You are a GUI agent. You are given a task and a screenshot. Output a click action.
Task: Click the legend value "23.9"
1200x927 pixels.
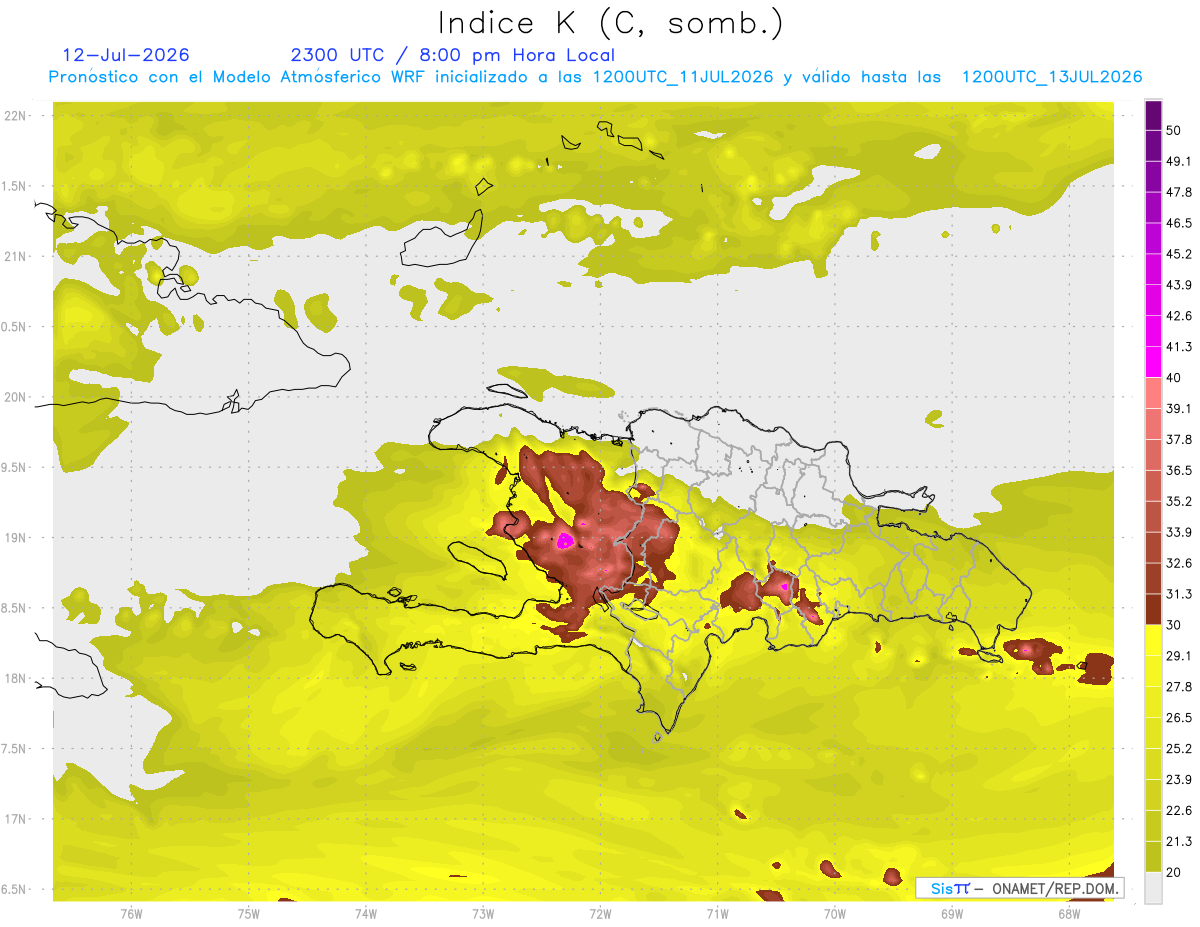[x=1179, y=779]
